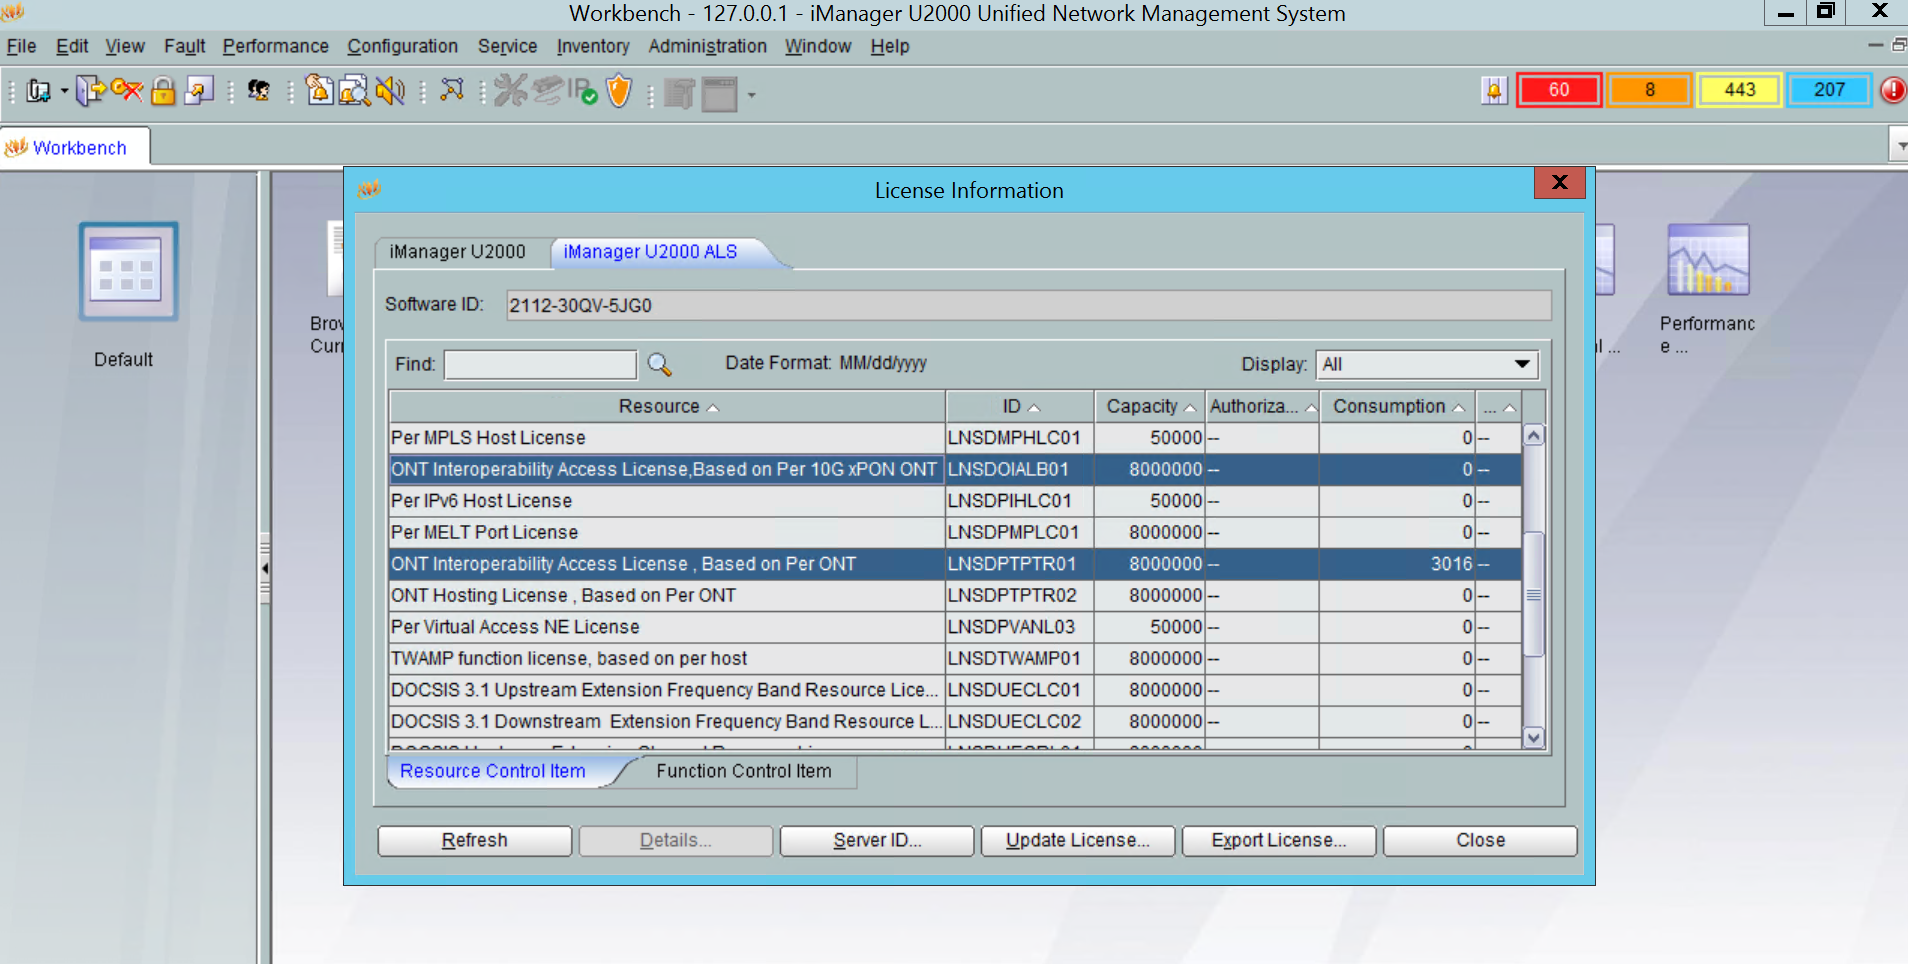Screen dimensions: 1908x964
Task: Select the TWAMP function license row
Action: click(955, 659)
